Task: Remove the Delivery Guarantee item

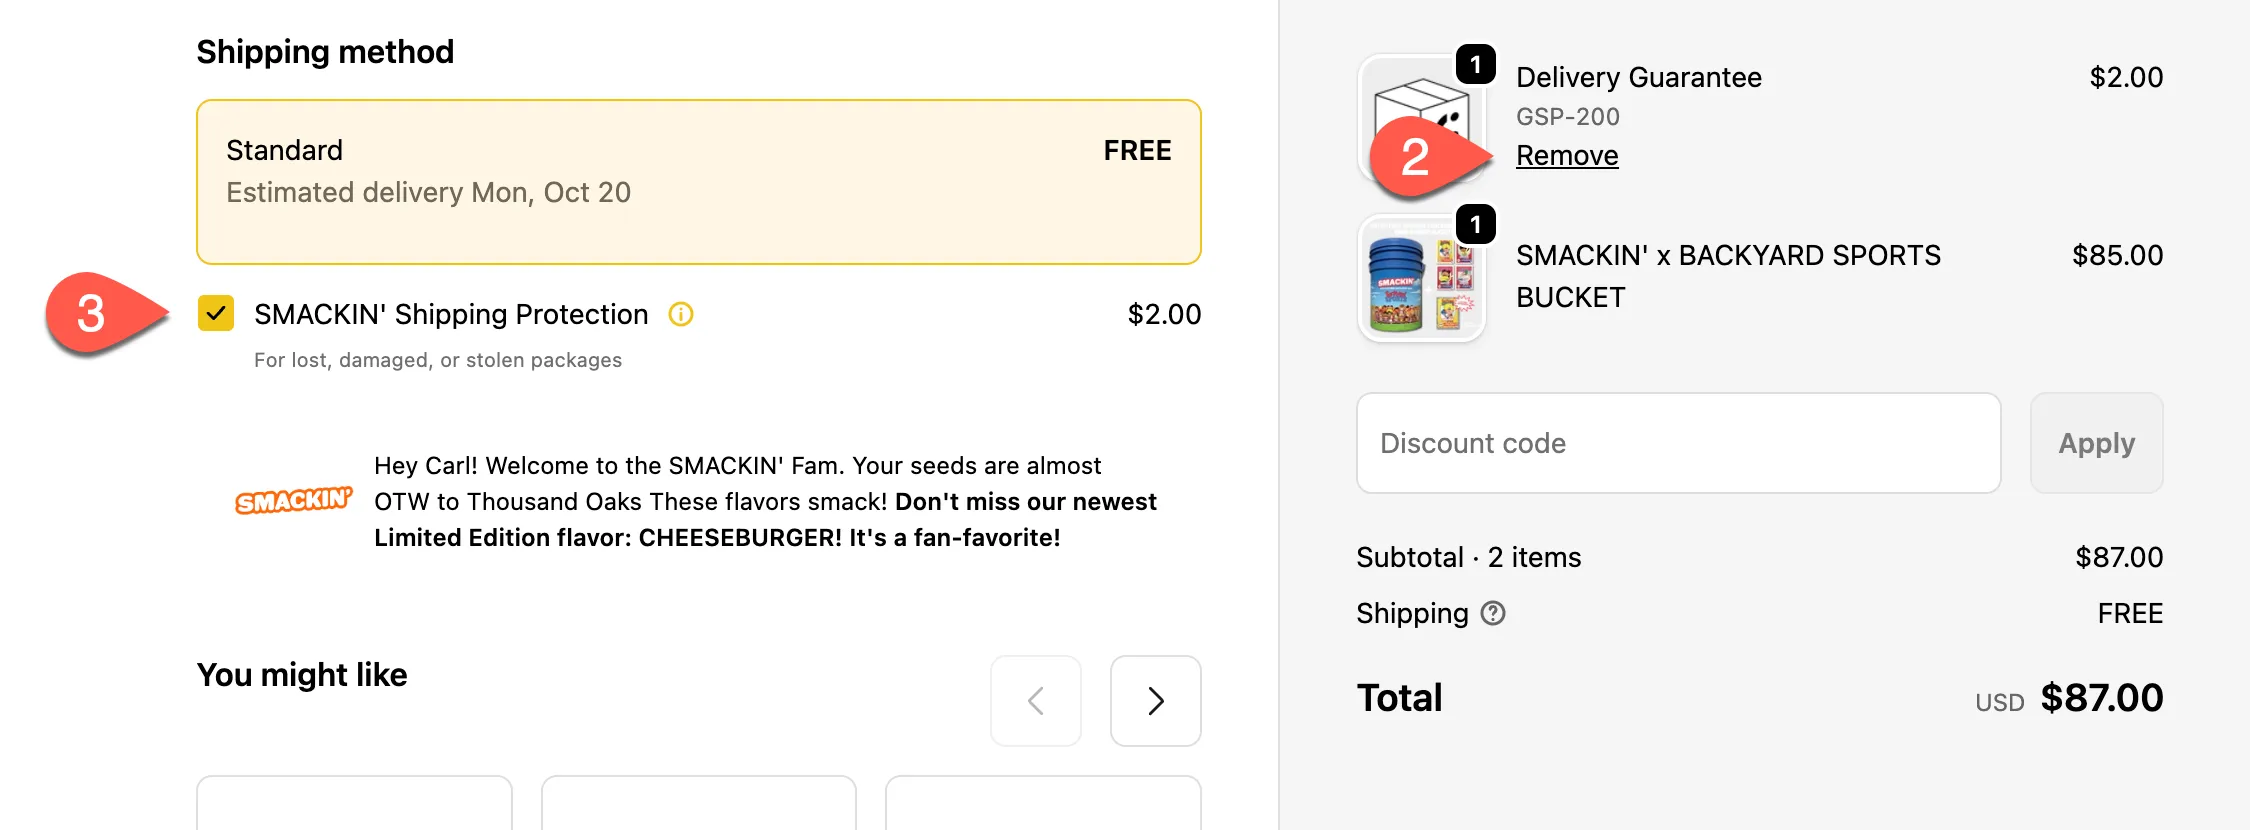Action: point(1567,156)
